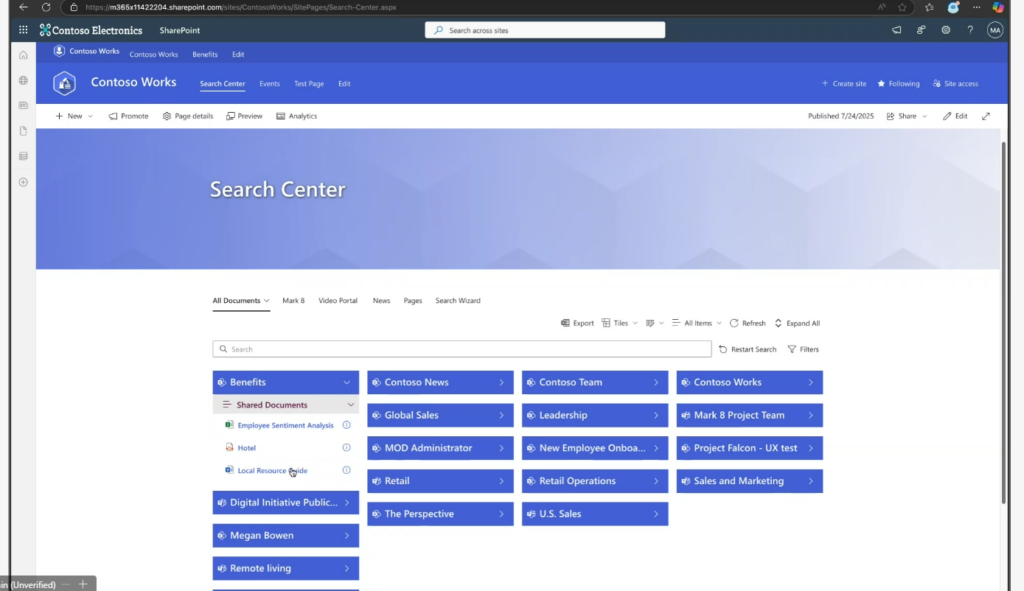Open the Hotel document link

click(x=246, y=448)
